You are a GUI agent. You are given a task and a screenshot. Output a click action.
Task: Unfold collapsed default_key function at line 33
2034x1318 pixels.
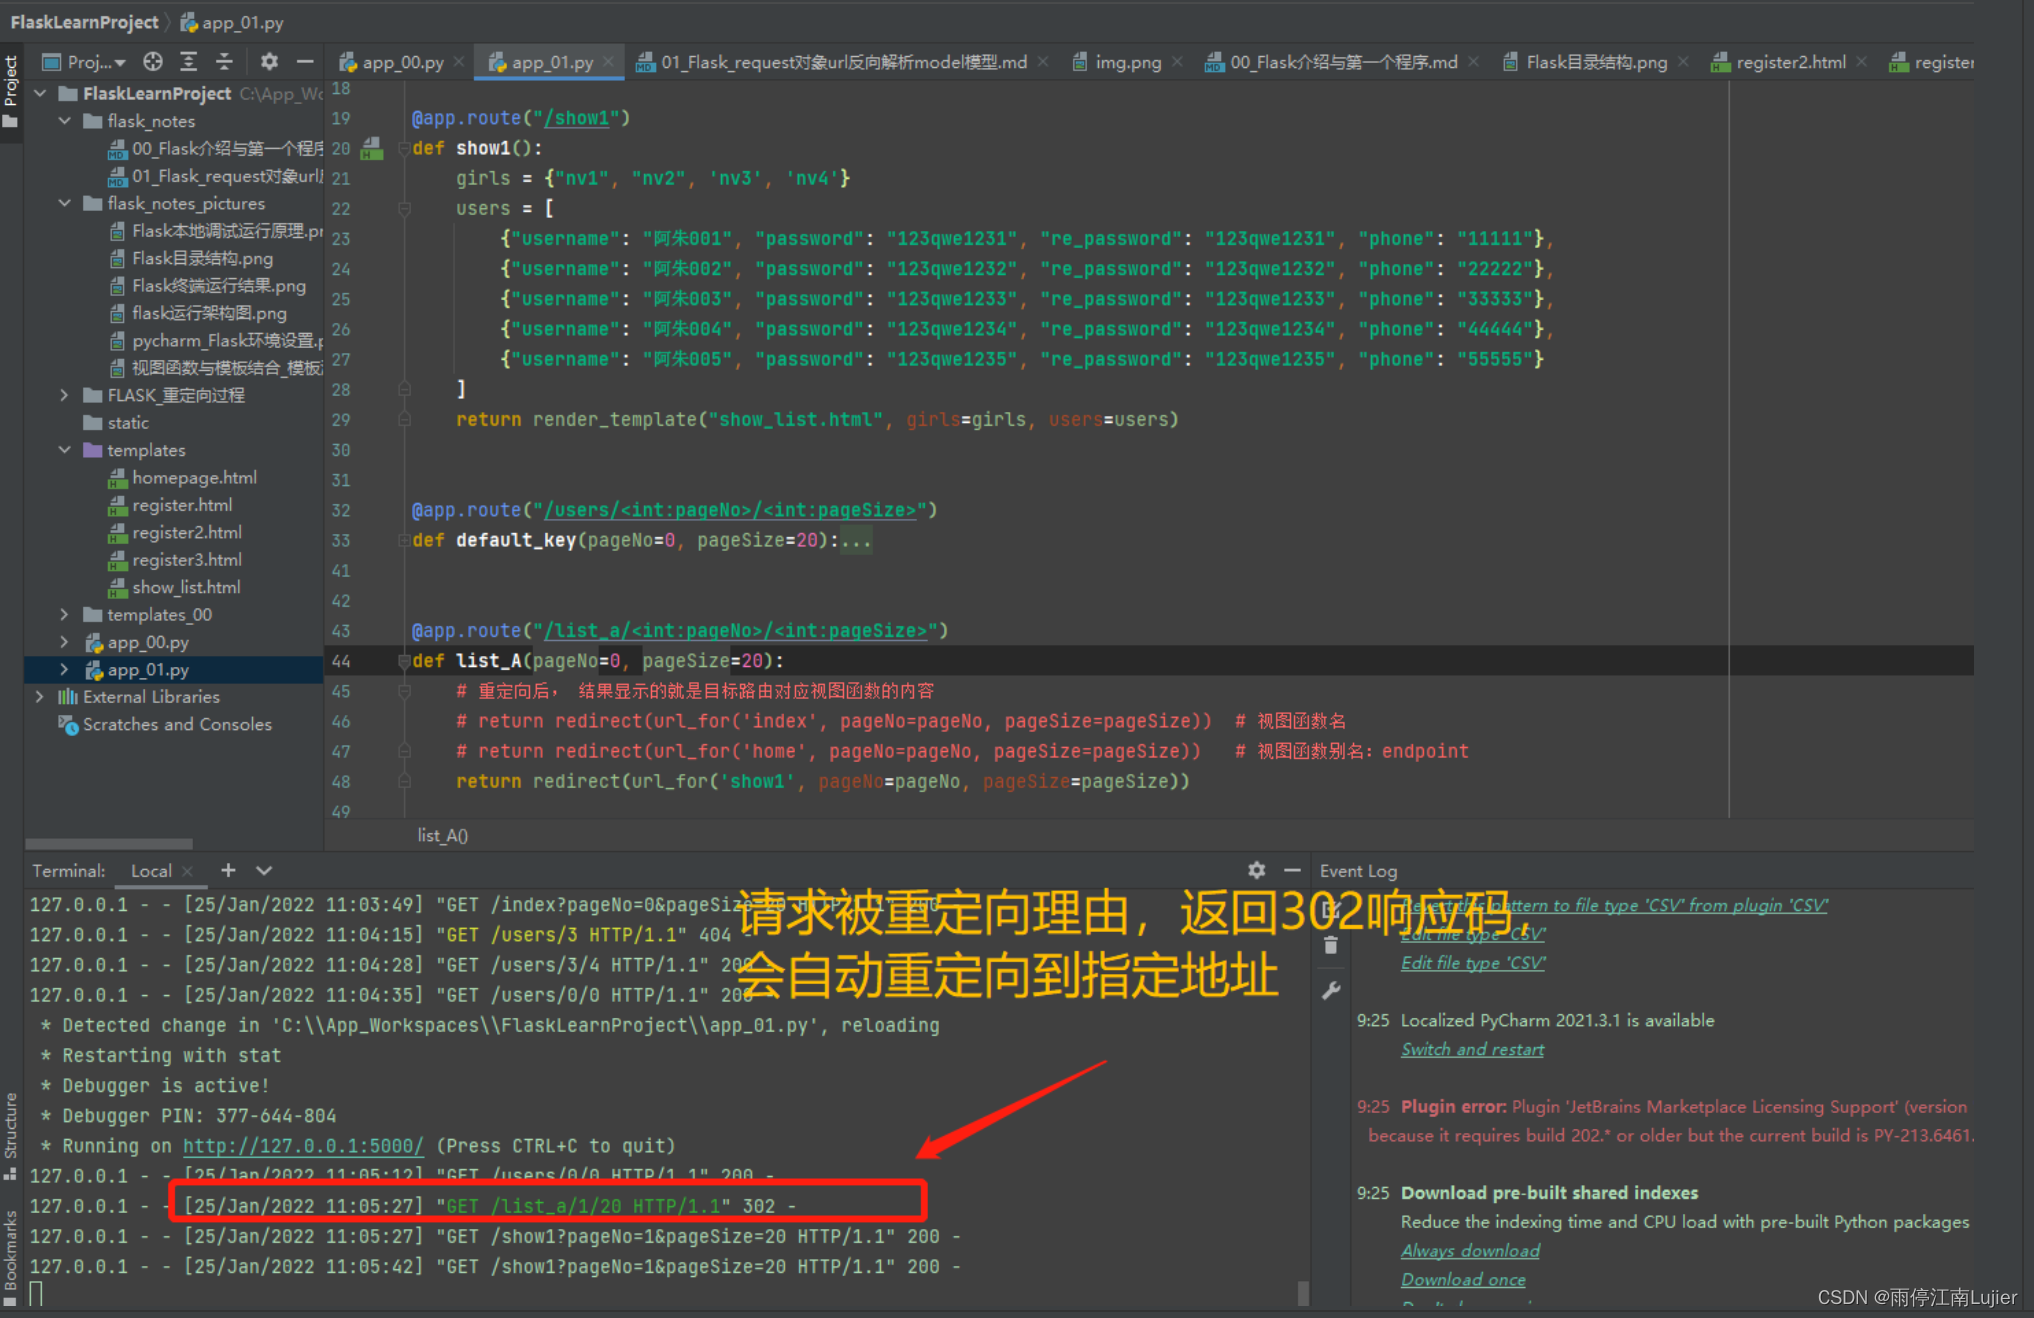click(404, 540)
